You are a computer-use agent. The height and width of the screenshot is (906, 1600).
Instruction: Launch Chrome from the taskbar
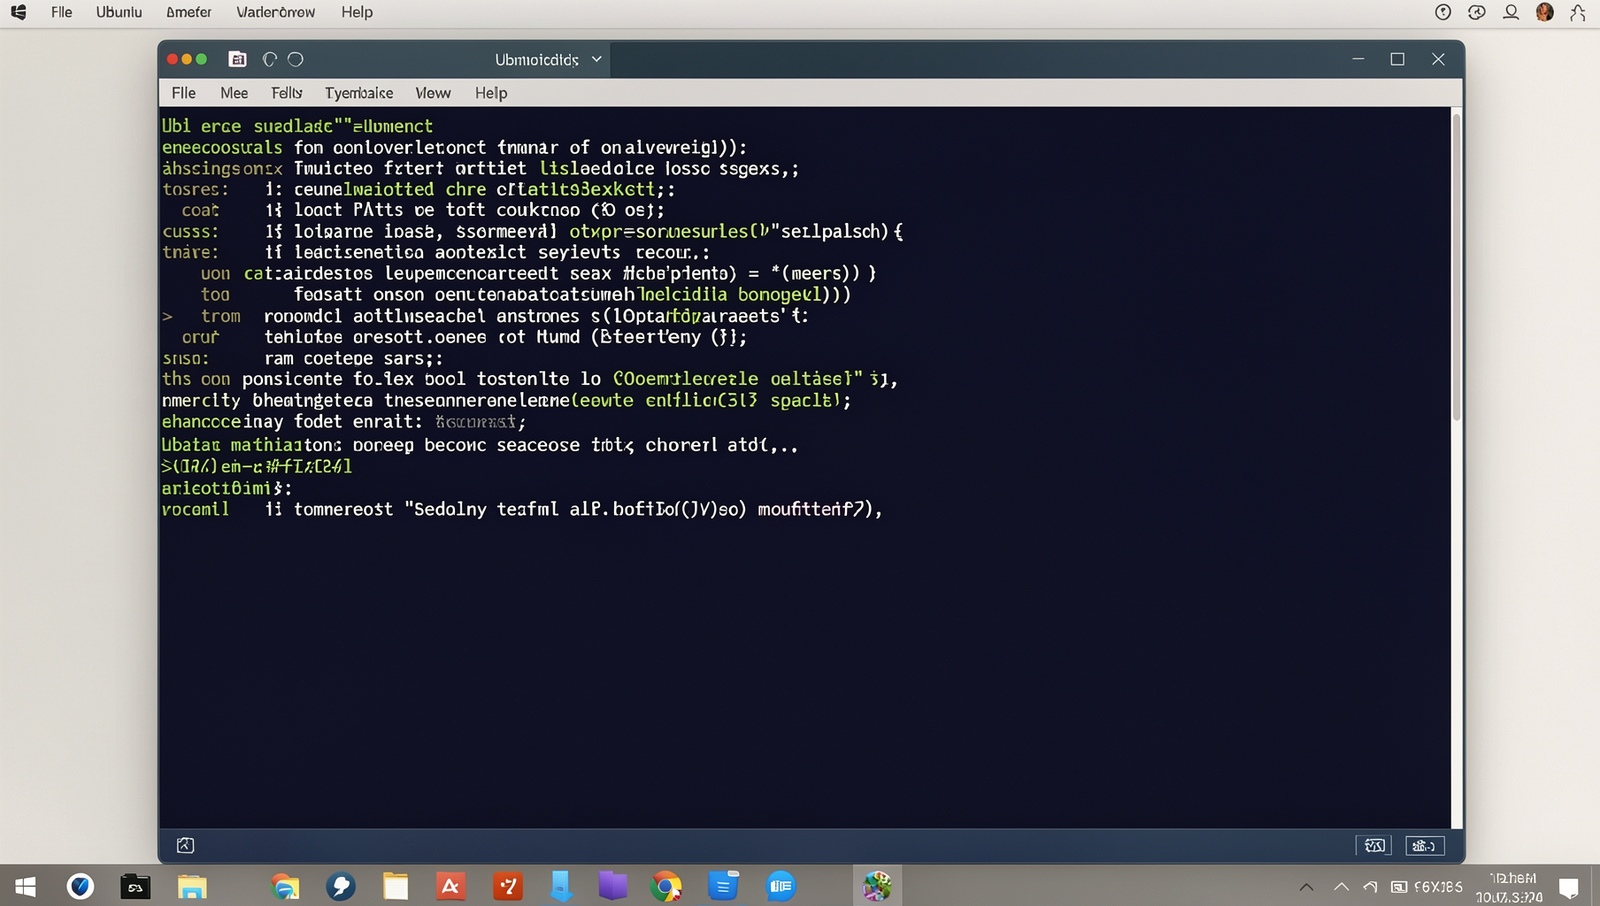tap(666, 886)
